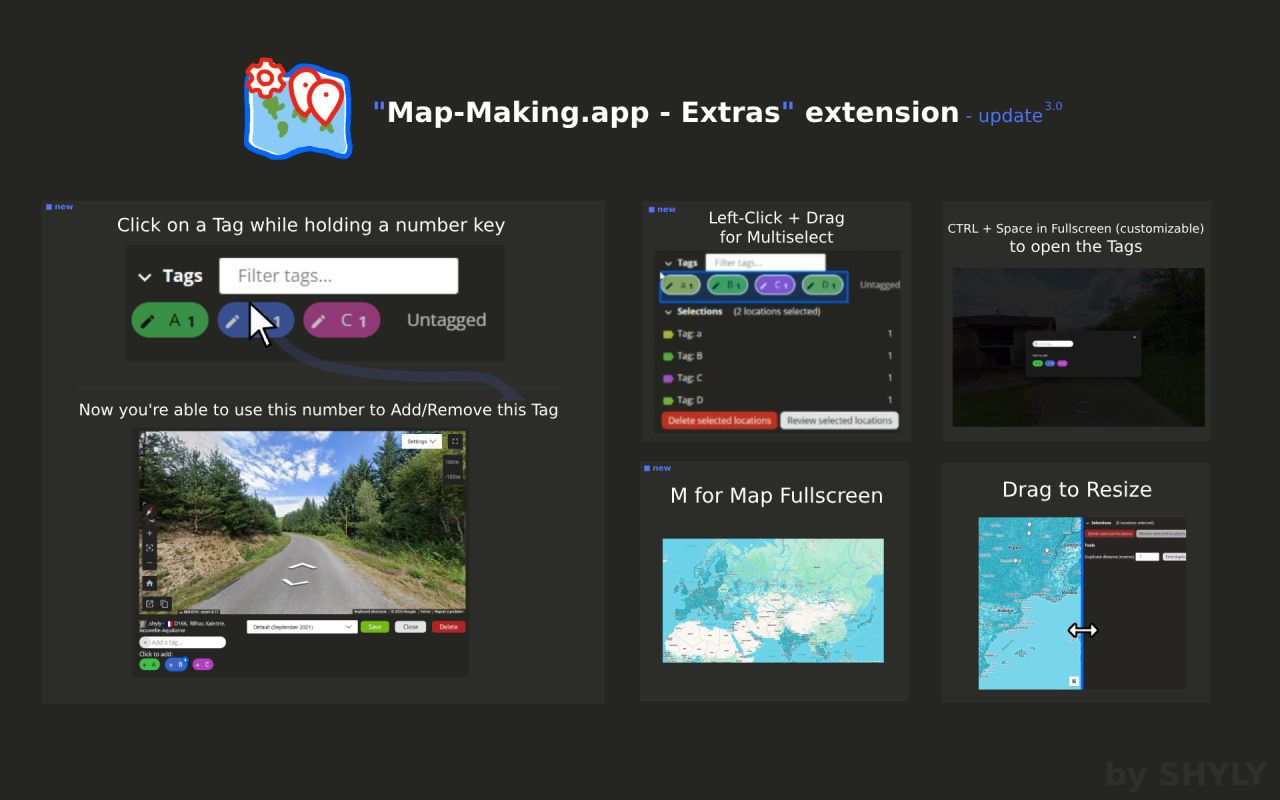The height and width of the screenshot is (800, 1280).
Task: Click the grey Close button
Action: pos(410,627)
